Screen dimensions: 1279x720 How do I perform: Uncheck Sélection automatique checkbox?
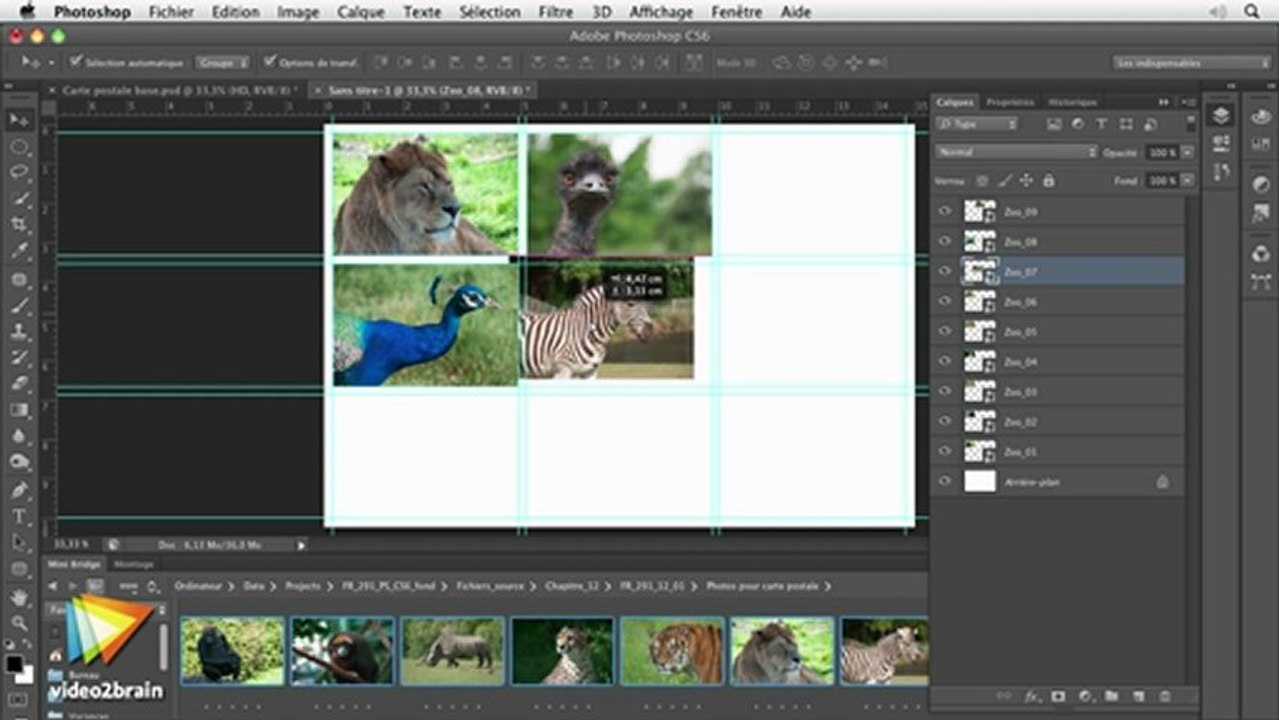pyautogui.click(x=76, y=62)
